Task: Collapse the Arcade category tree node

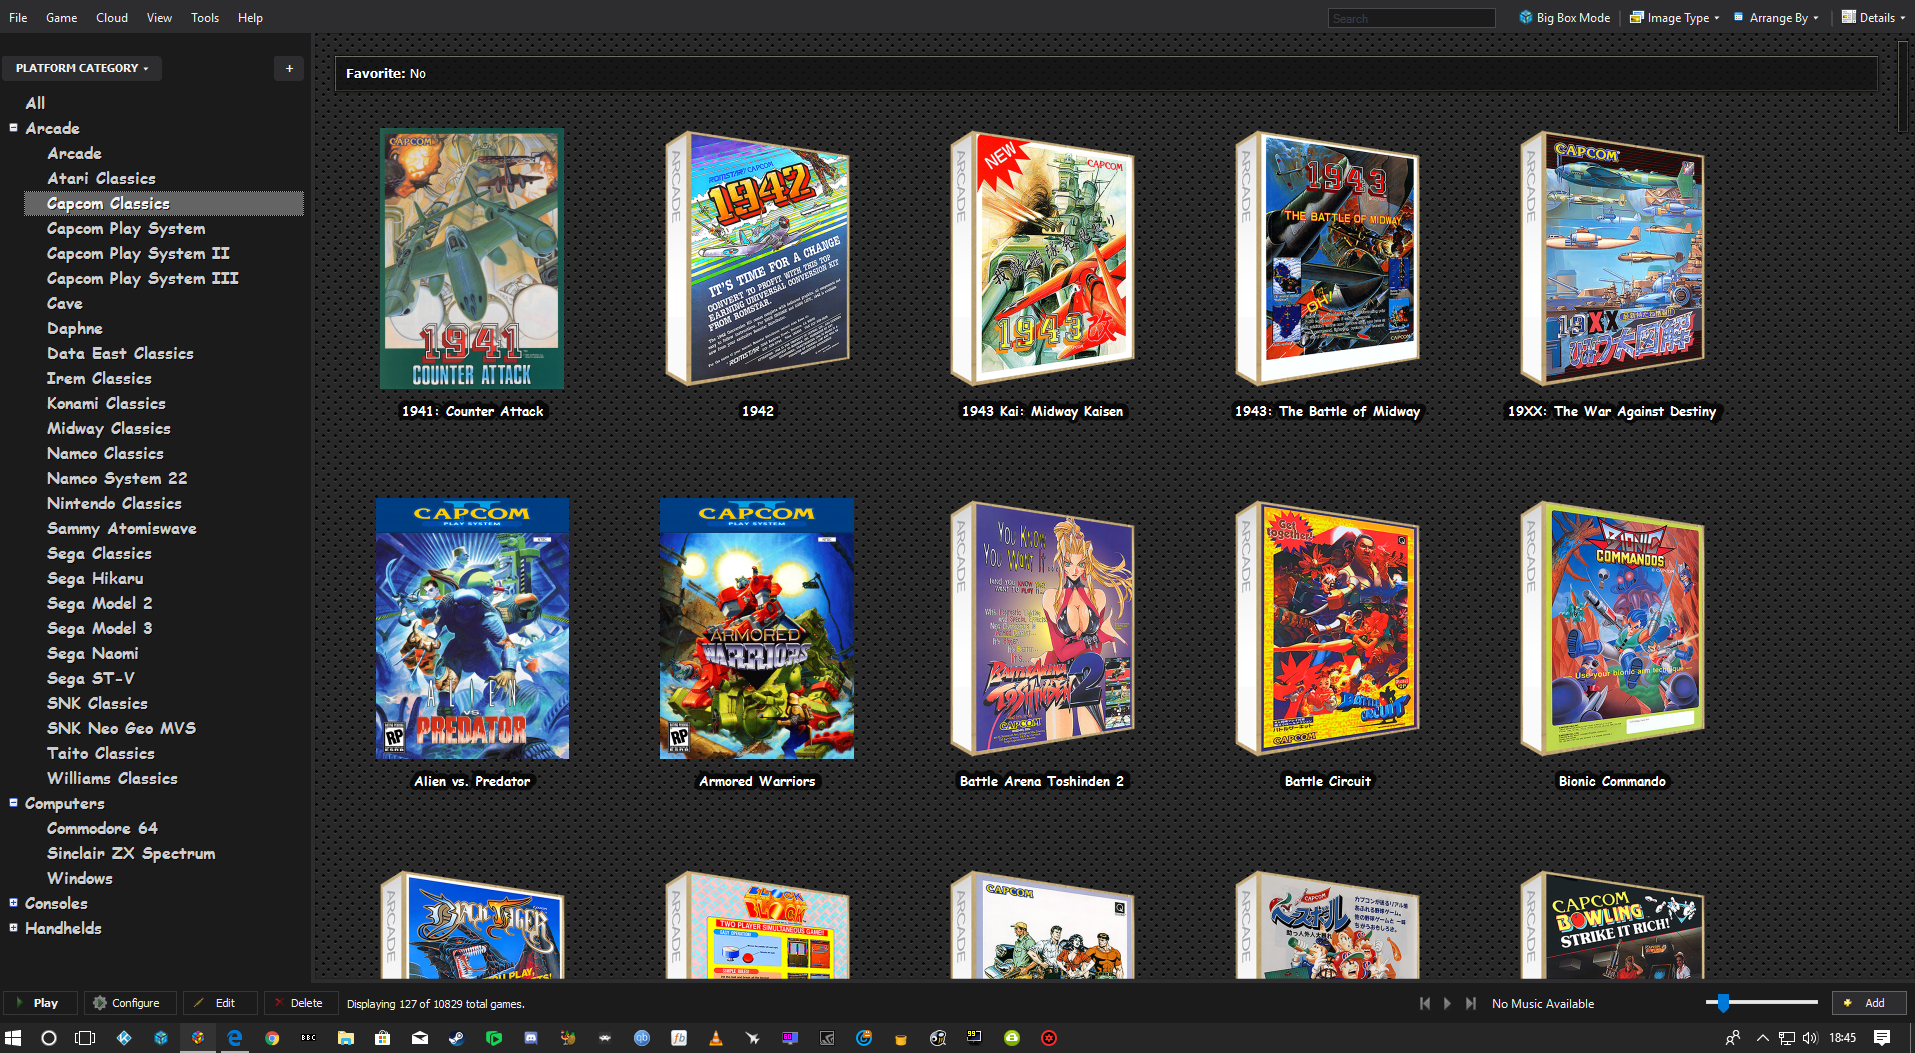Action: tap(13, 127)
